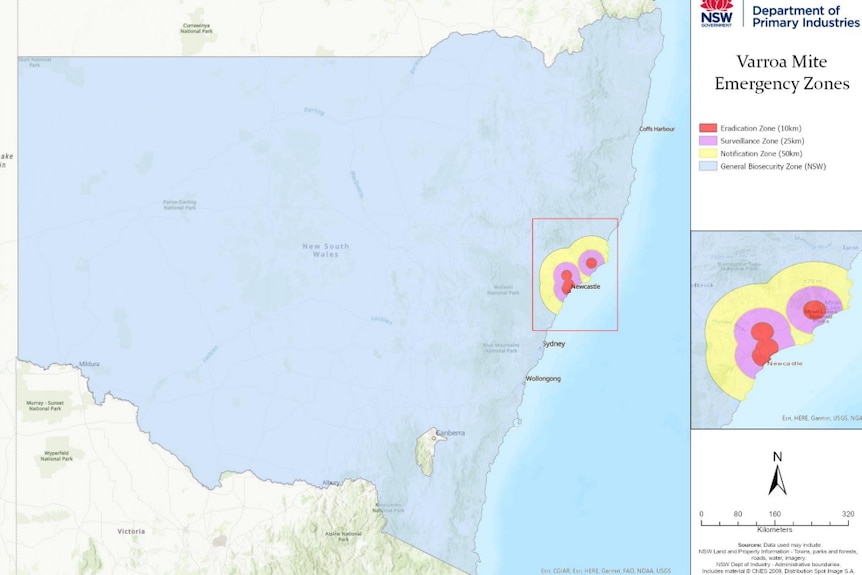Click the Coffs Harbour map label
The height and width of the screenshot is (575, 862).
pyautogui.click(x=657, y=129)
